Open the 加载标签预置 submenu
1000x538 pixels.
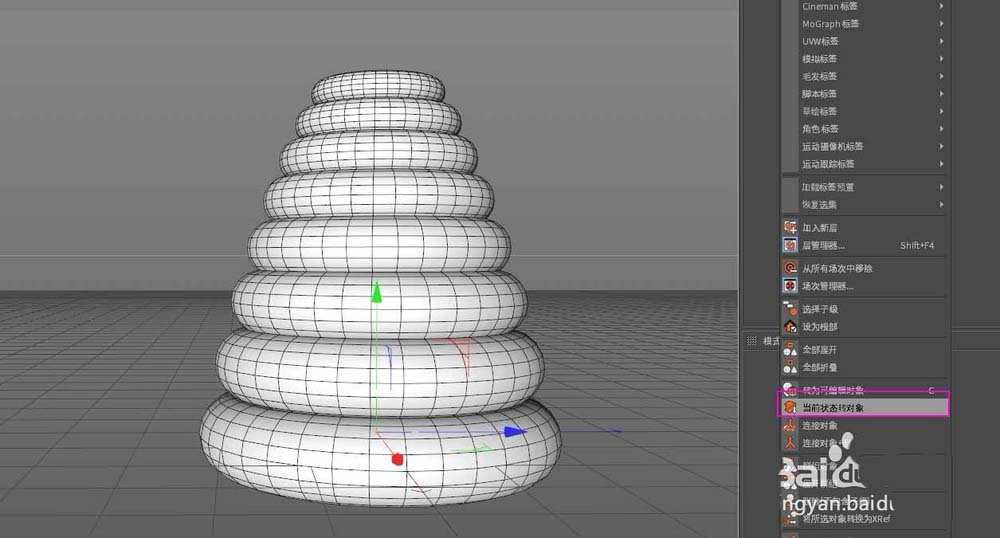pyautogui.click(x=864, y=187)
